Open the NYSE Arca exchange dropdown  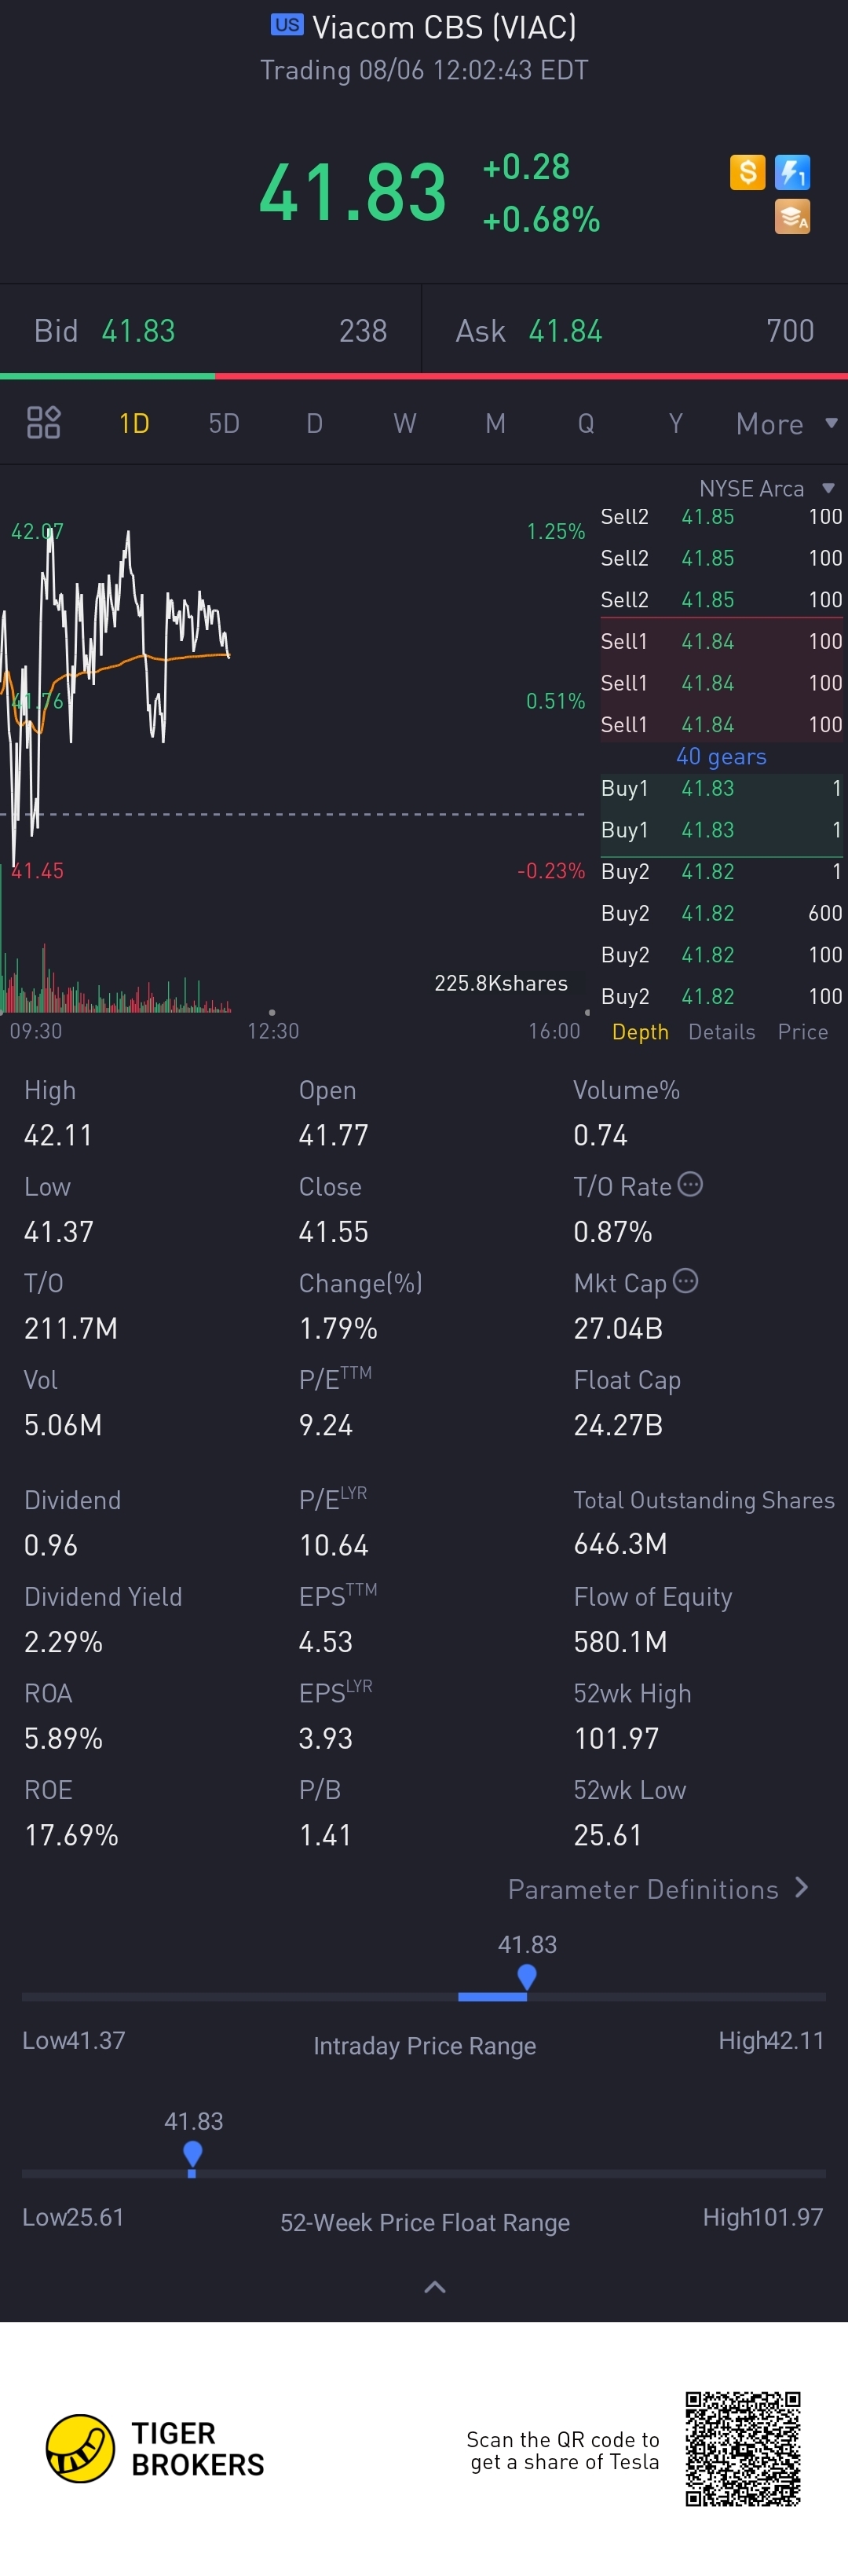[x=766, y=488]
